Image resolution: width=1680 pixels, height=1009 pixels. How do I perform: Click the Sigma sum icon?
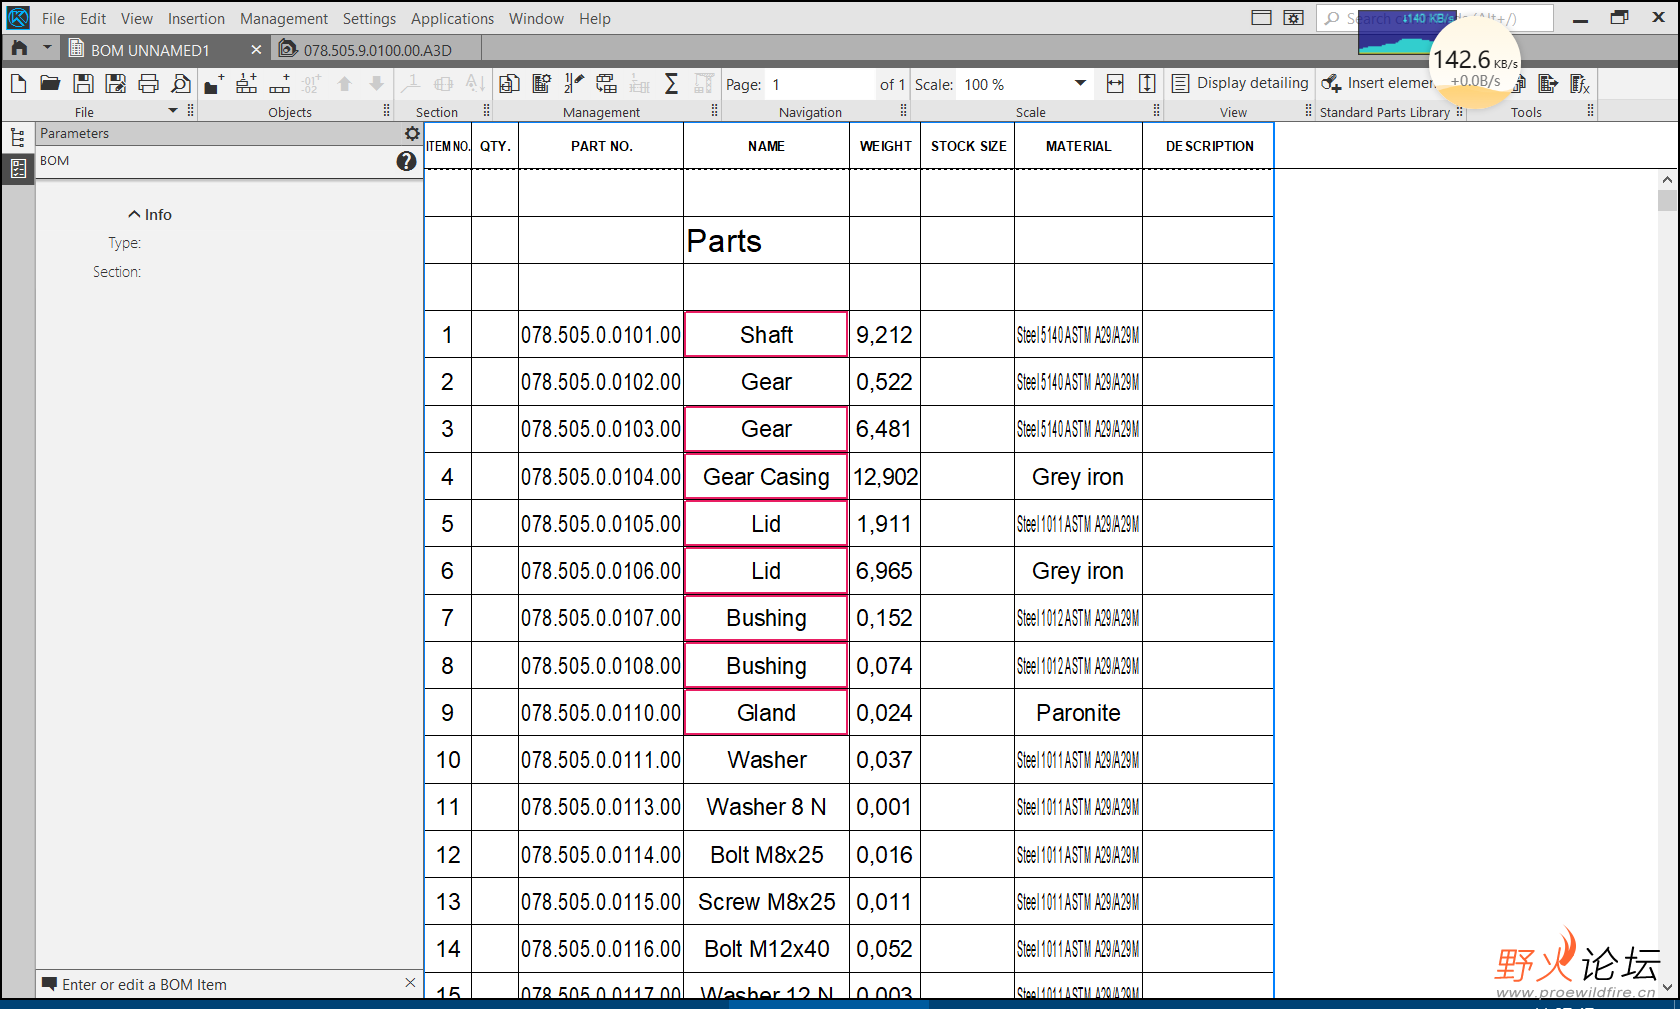click(x=671, y=84)
